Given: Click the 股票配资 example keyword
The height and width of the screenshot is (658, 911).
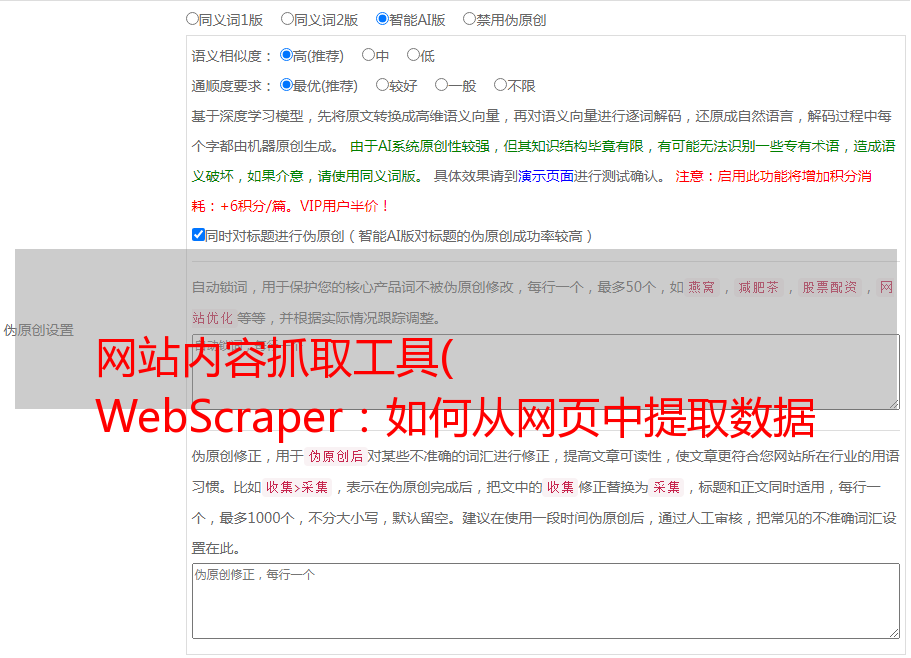Looking at the screenshot, I should (830, 287).
